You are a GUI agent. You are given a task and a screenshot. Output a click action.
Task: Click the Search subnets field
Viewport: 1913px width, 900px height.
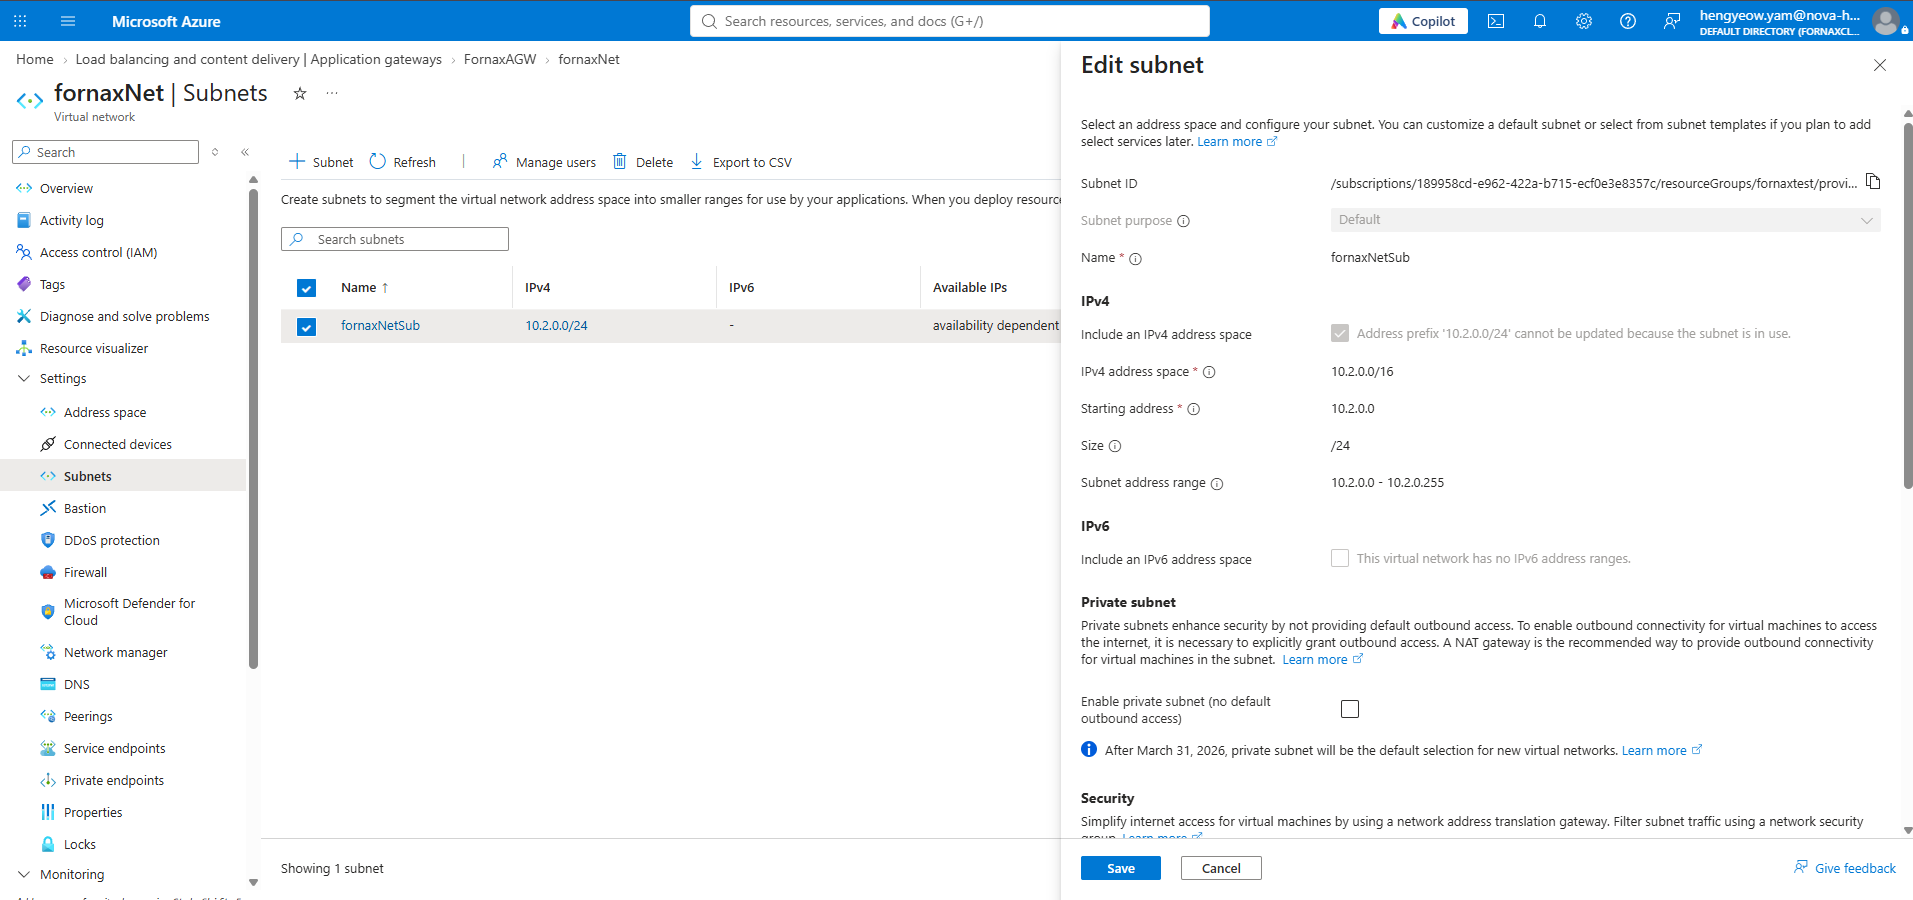pyautogui.click(x=395, y=239)
